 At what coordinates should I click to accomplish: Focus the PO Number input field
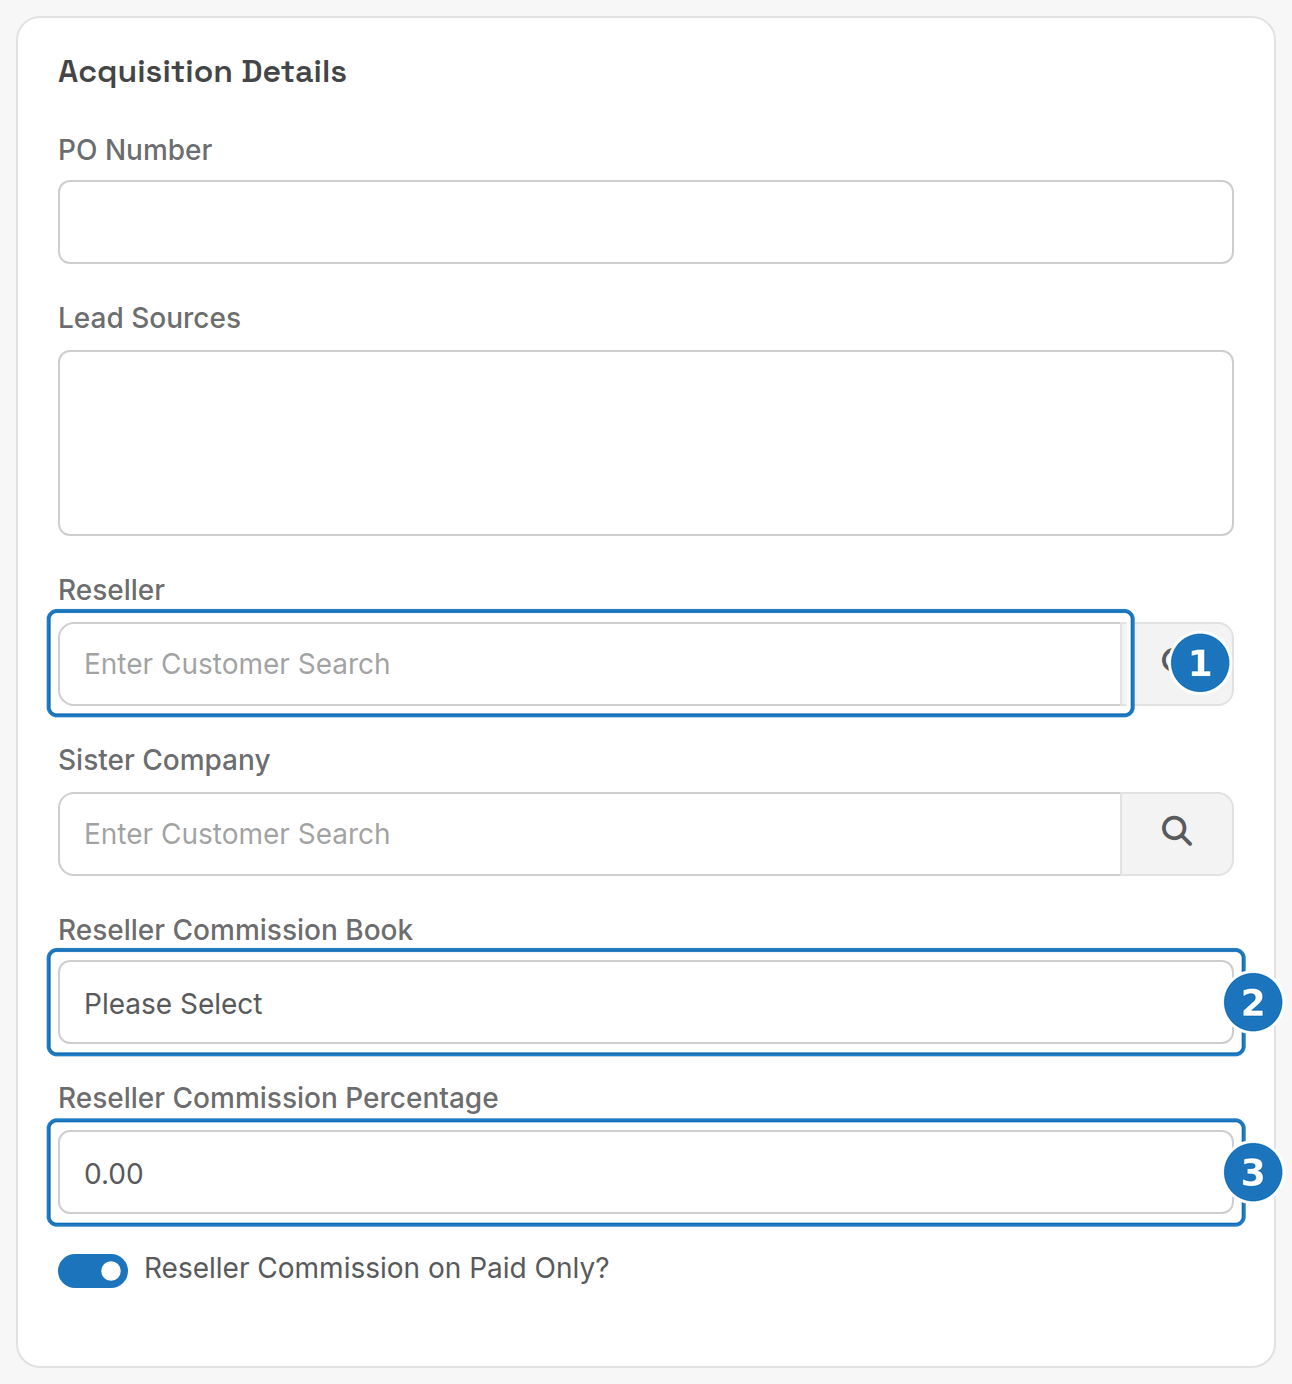pyautogui.click(x=646, y=222)
